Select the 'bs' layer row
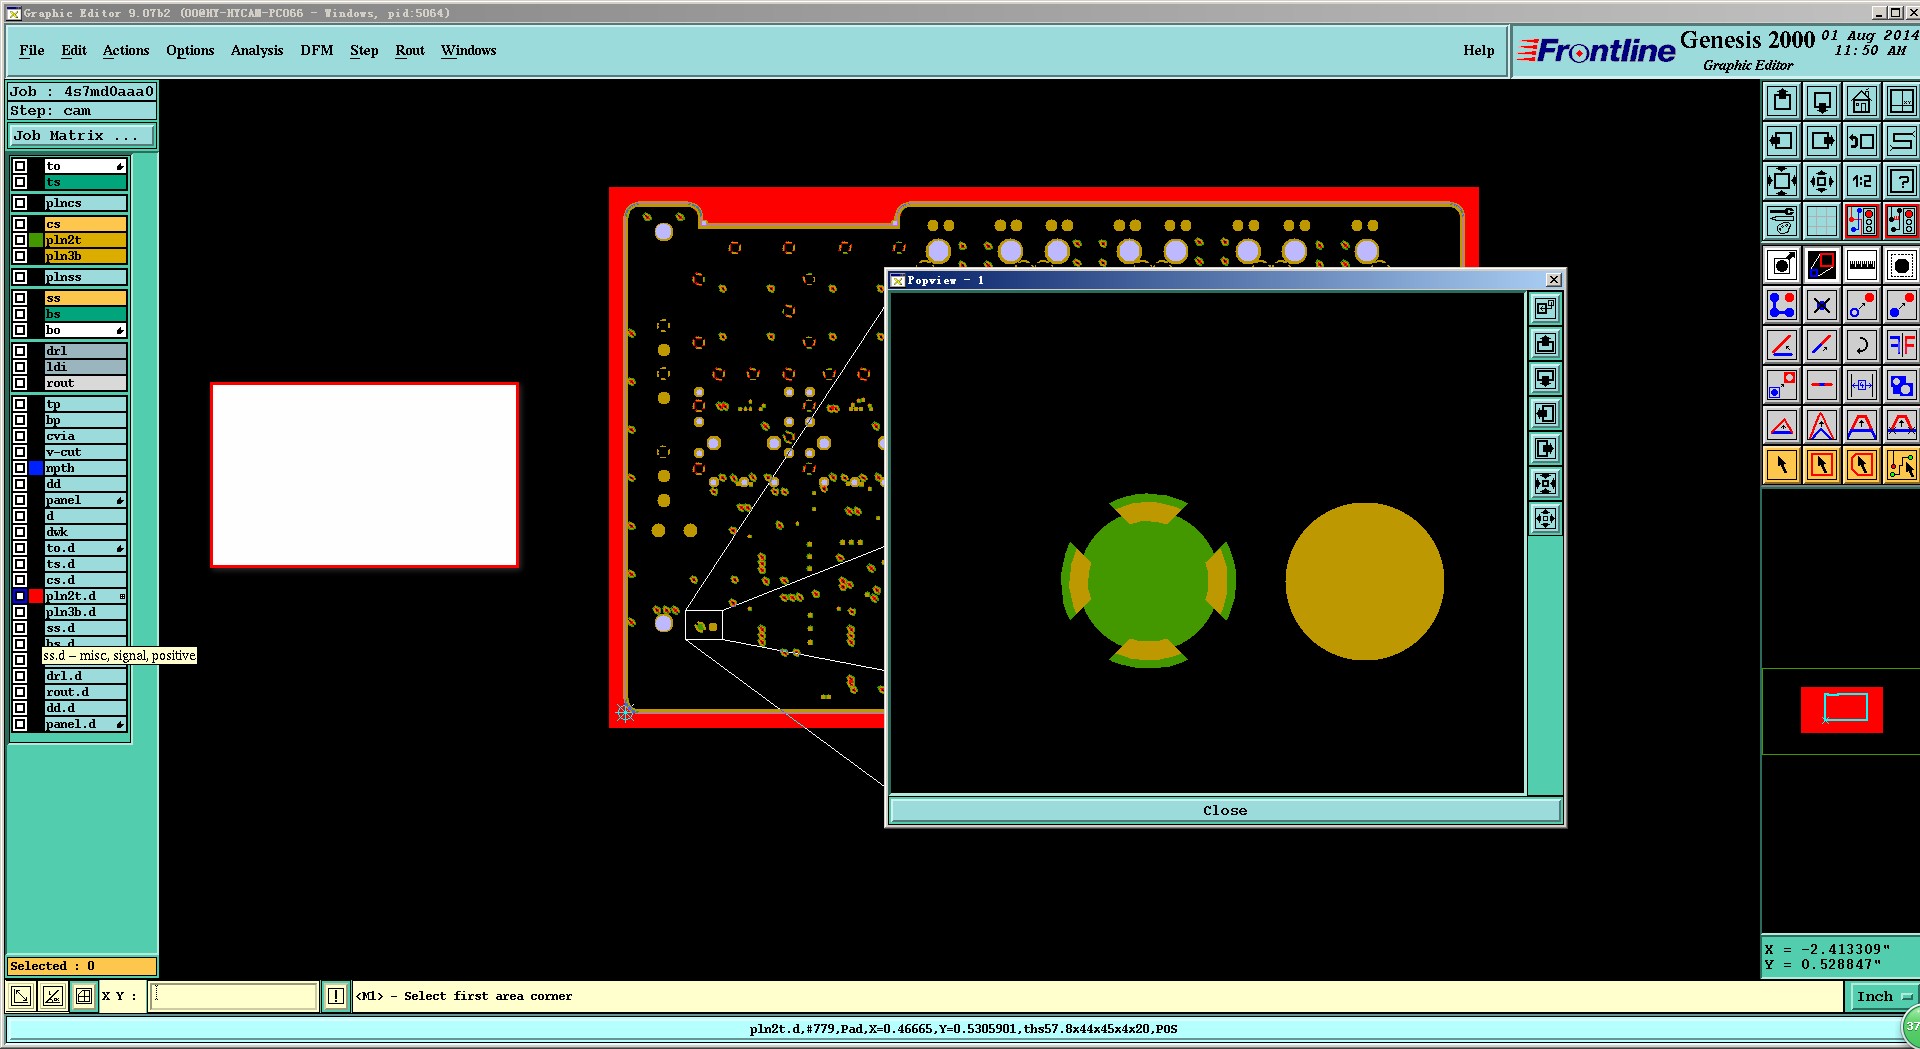This screenshot has width=1920, height=1049. coord(86,314)
